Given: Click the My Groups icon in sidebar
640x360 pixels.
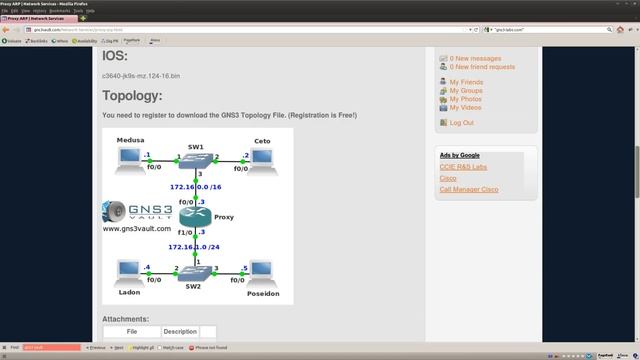Looking at the screenshot, I should (x=443, y=91).
